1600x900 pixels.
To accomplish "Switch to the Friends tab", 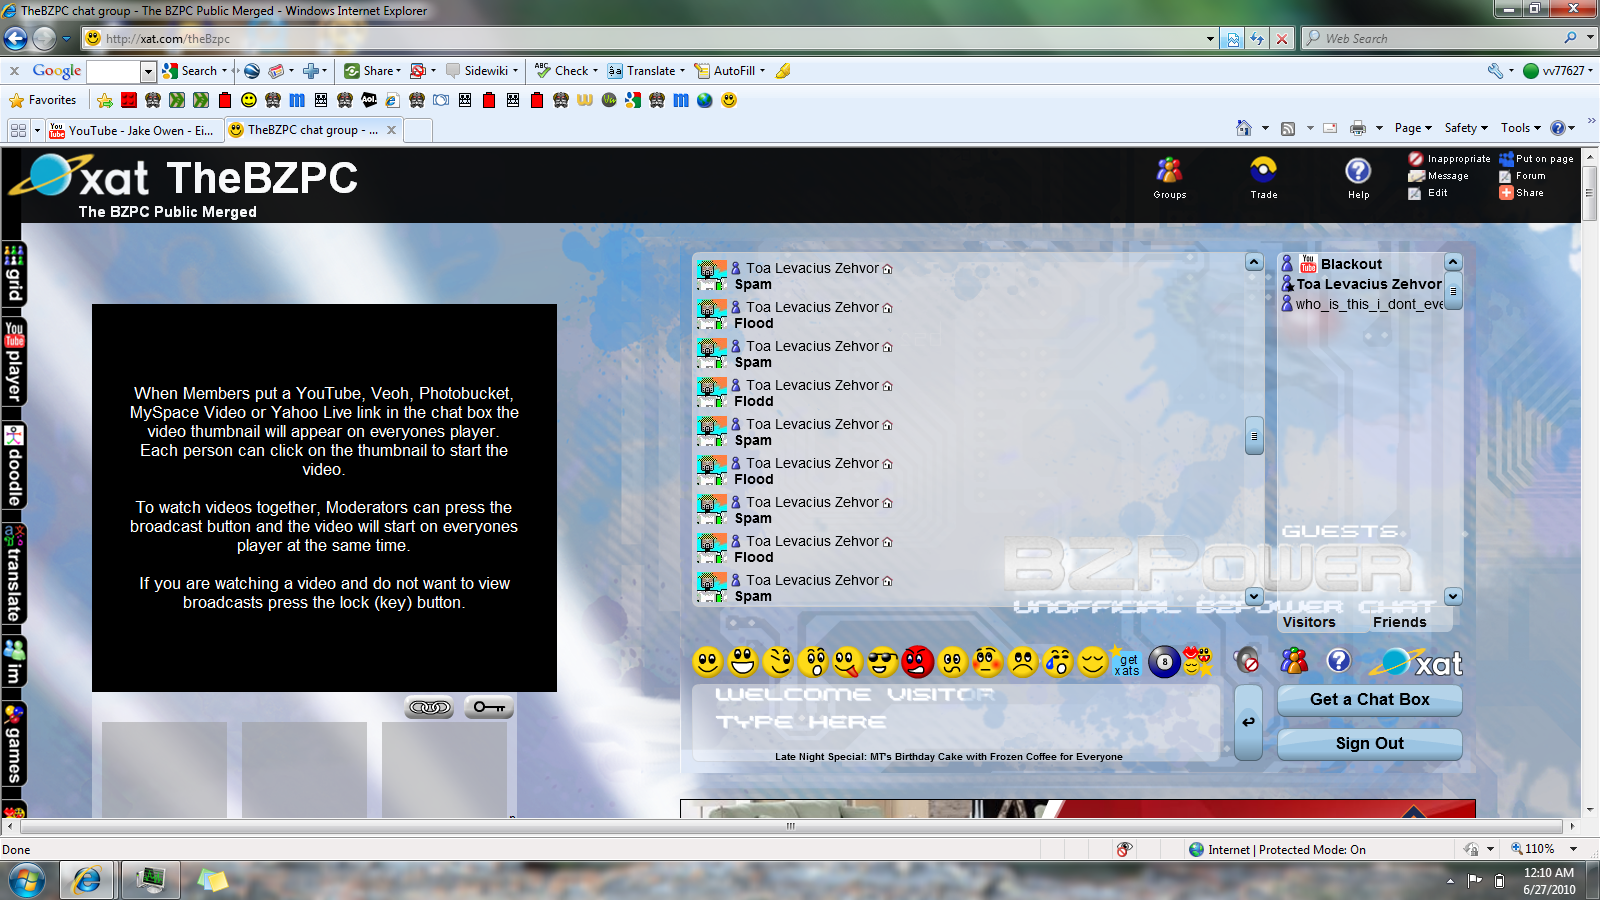I will 1399,622.
